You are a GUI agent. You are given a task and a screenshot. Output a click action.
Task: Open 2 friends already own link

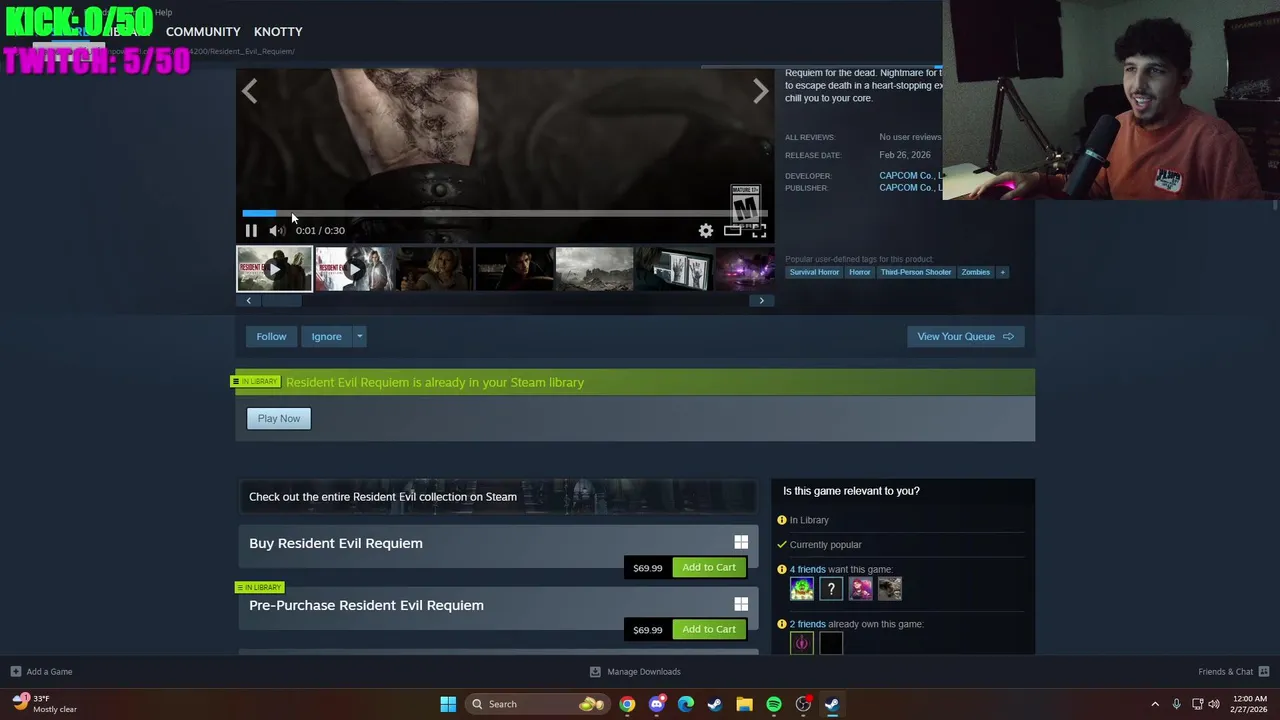808,624
